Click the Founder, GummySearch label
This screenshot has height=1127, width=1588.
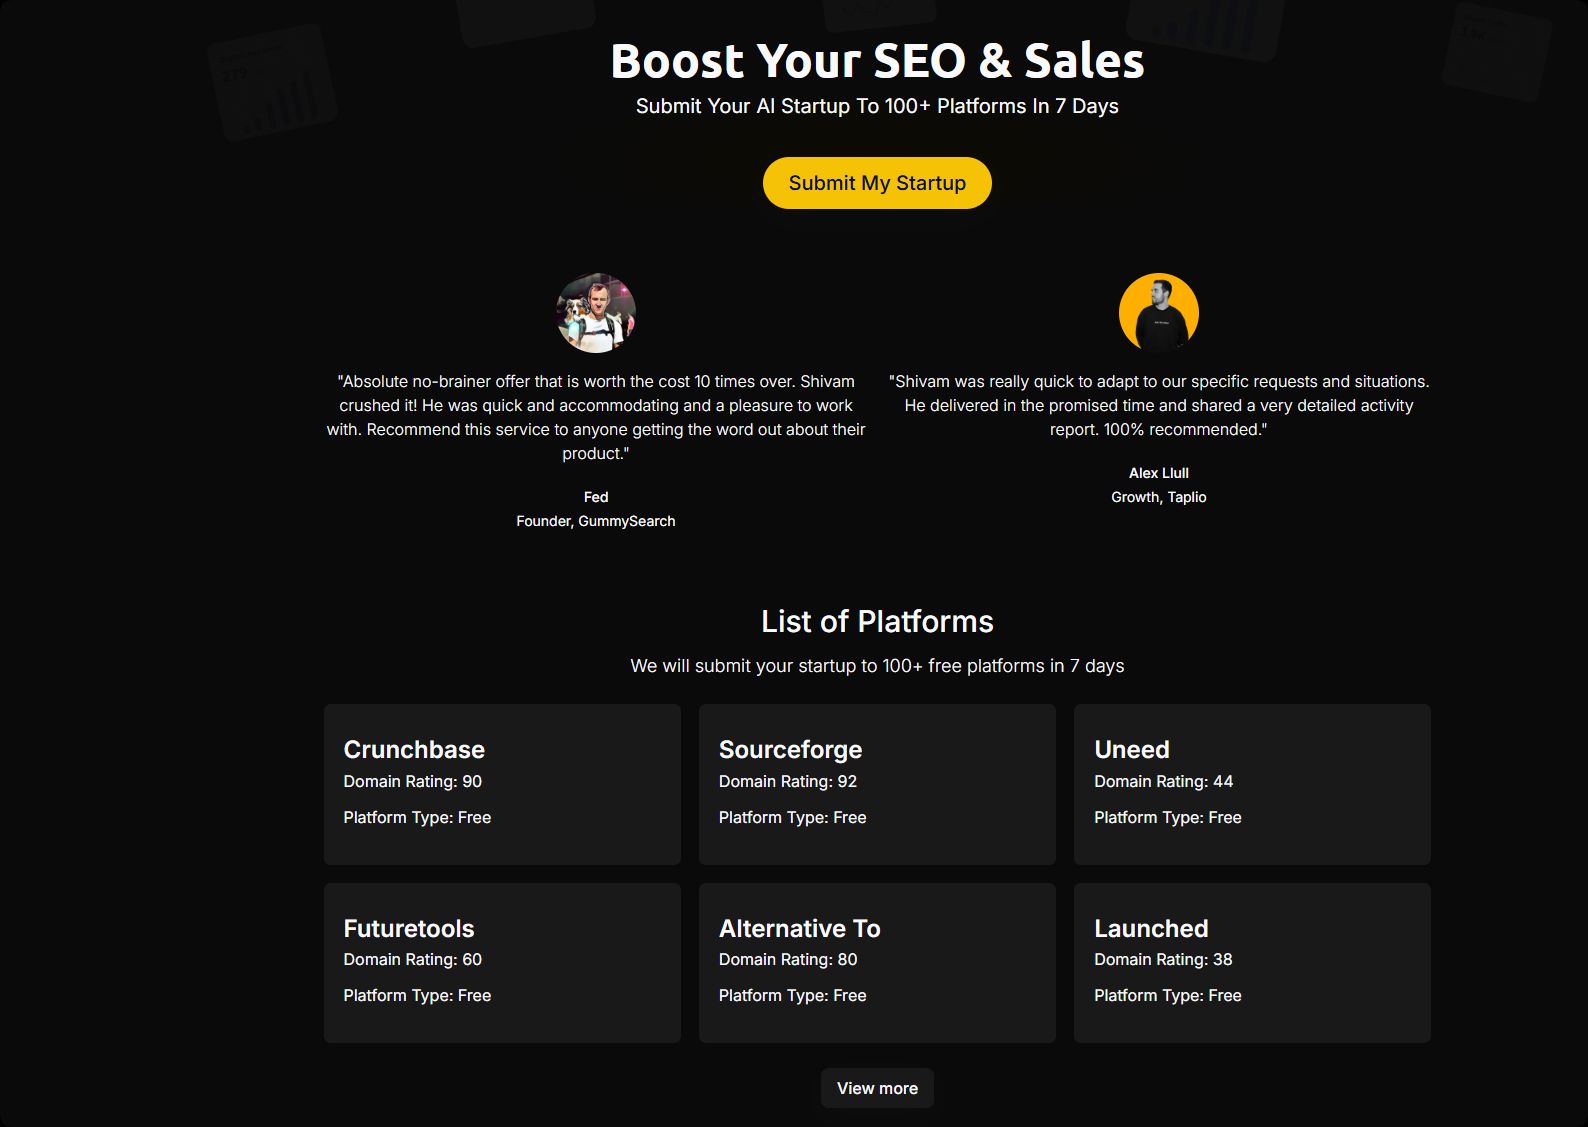(596, 521)
